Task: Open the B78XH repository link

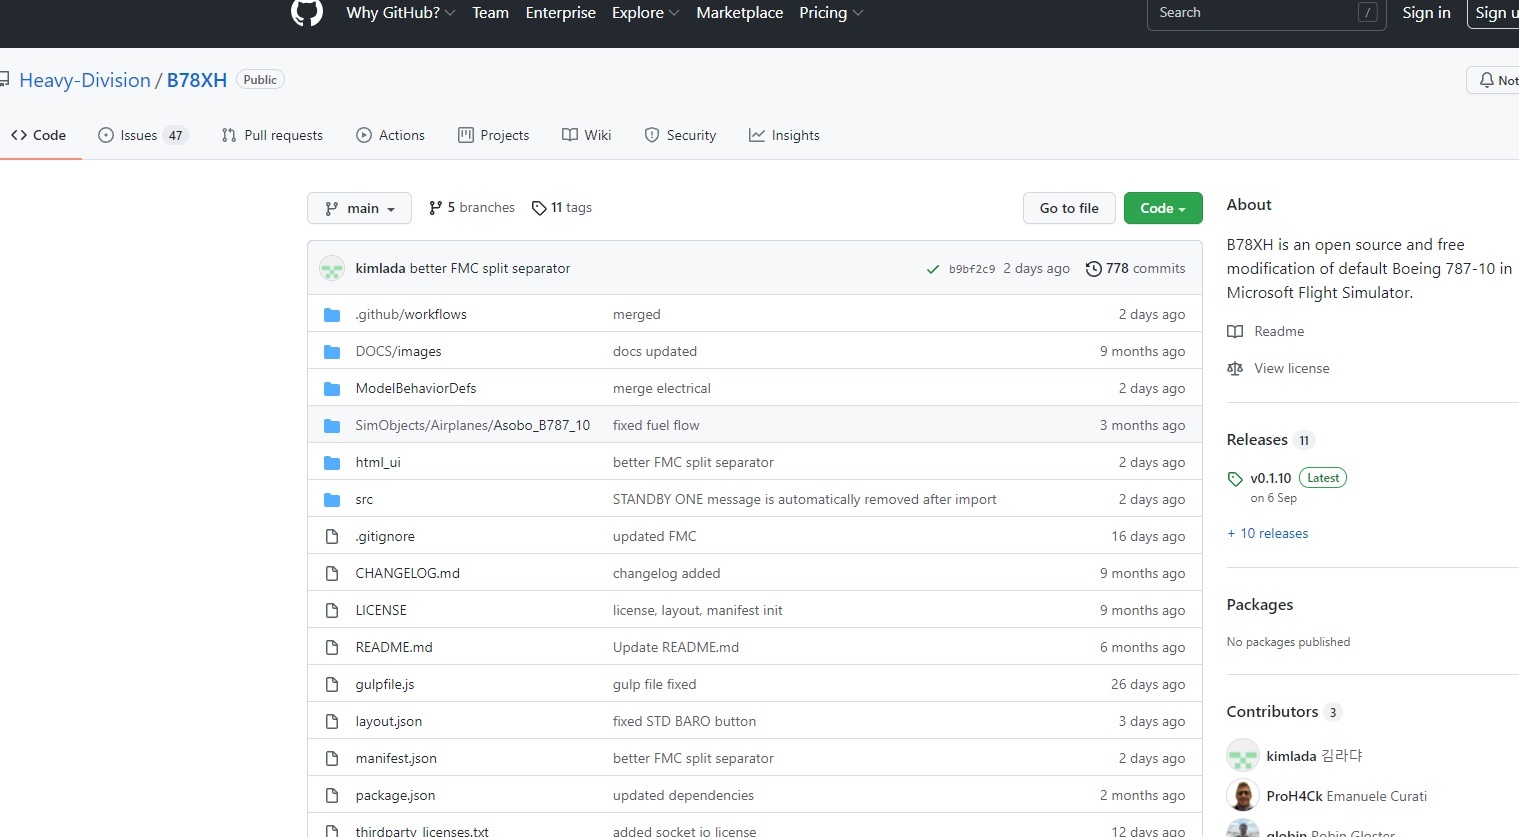Action: click(x=197, y=80)
